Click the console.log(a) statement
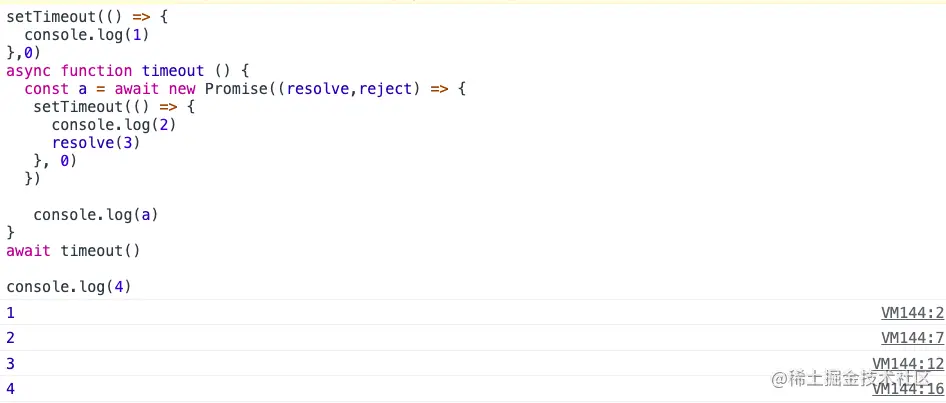946x403 pixels. 95,214
